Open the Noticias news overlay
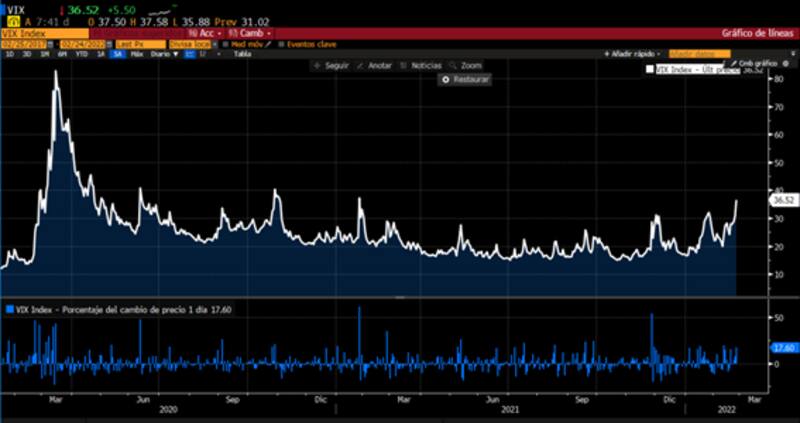 [404, 65]
